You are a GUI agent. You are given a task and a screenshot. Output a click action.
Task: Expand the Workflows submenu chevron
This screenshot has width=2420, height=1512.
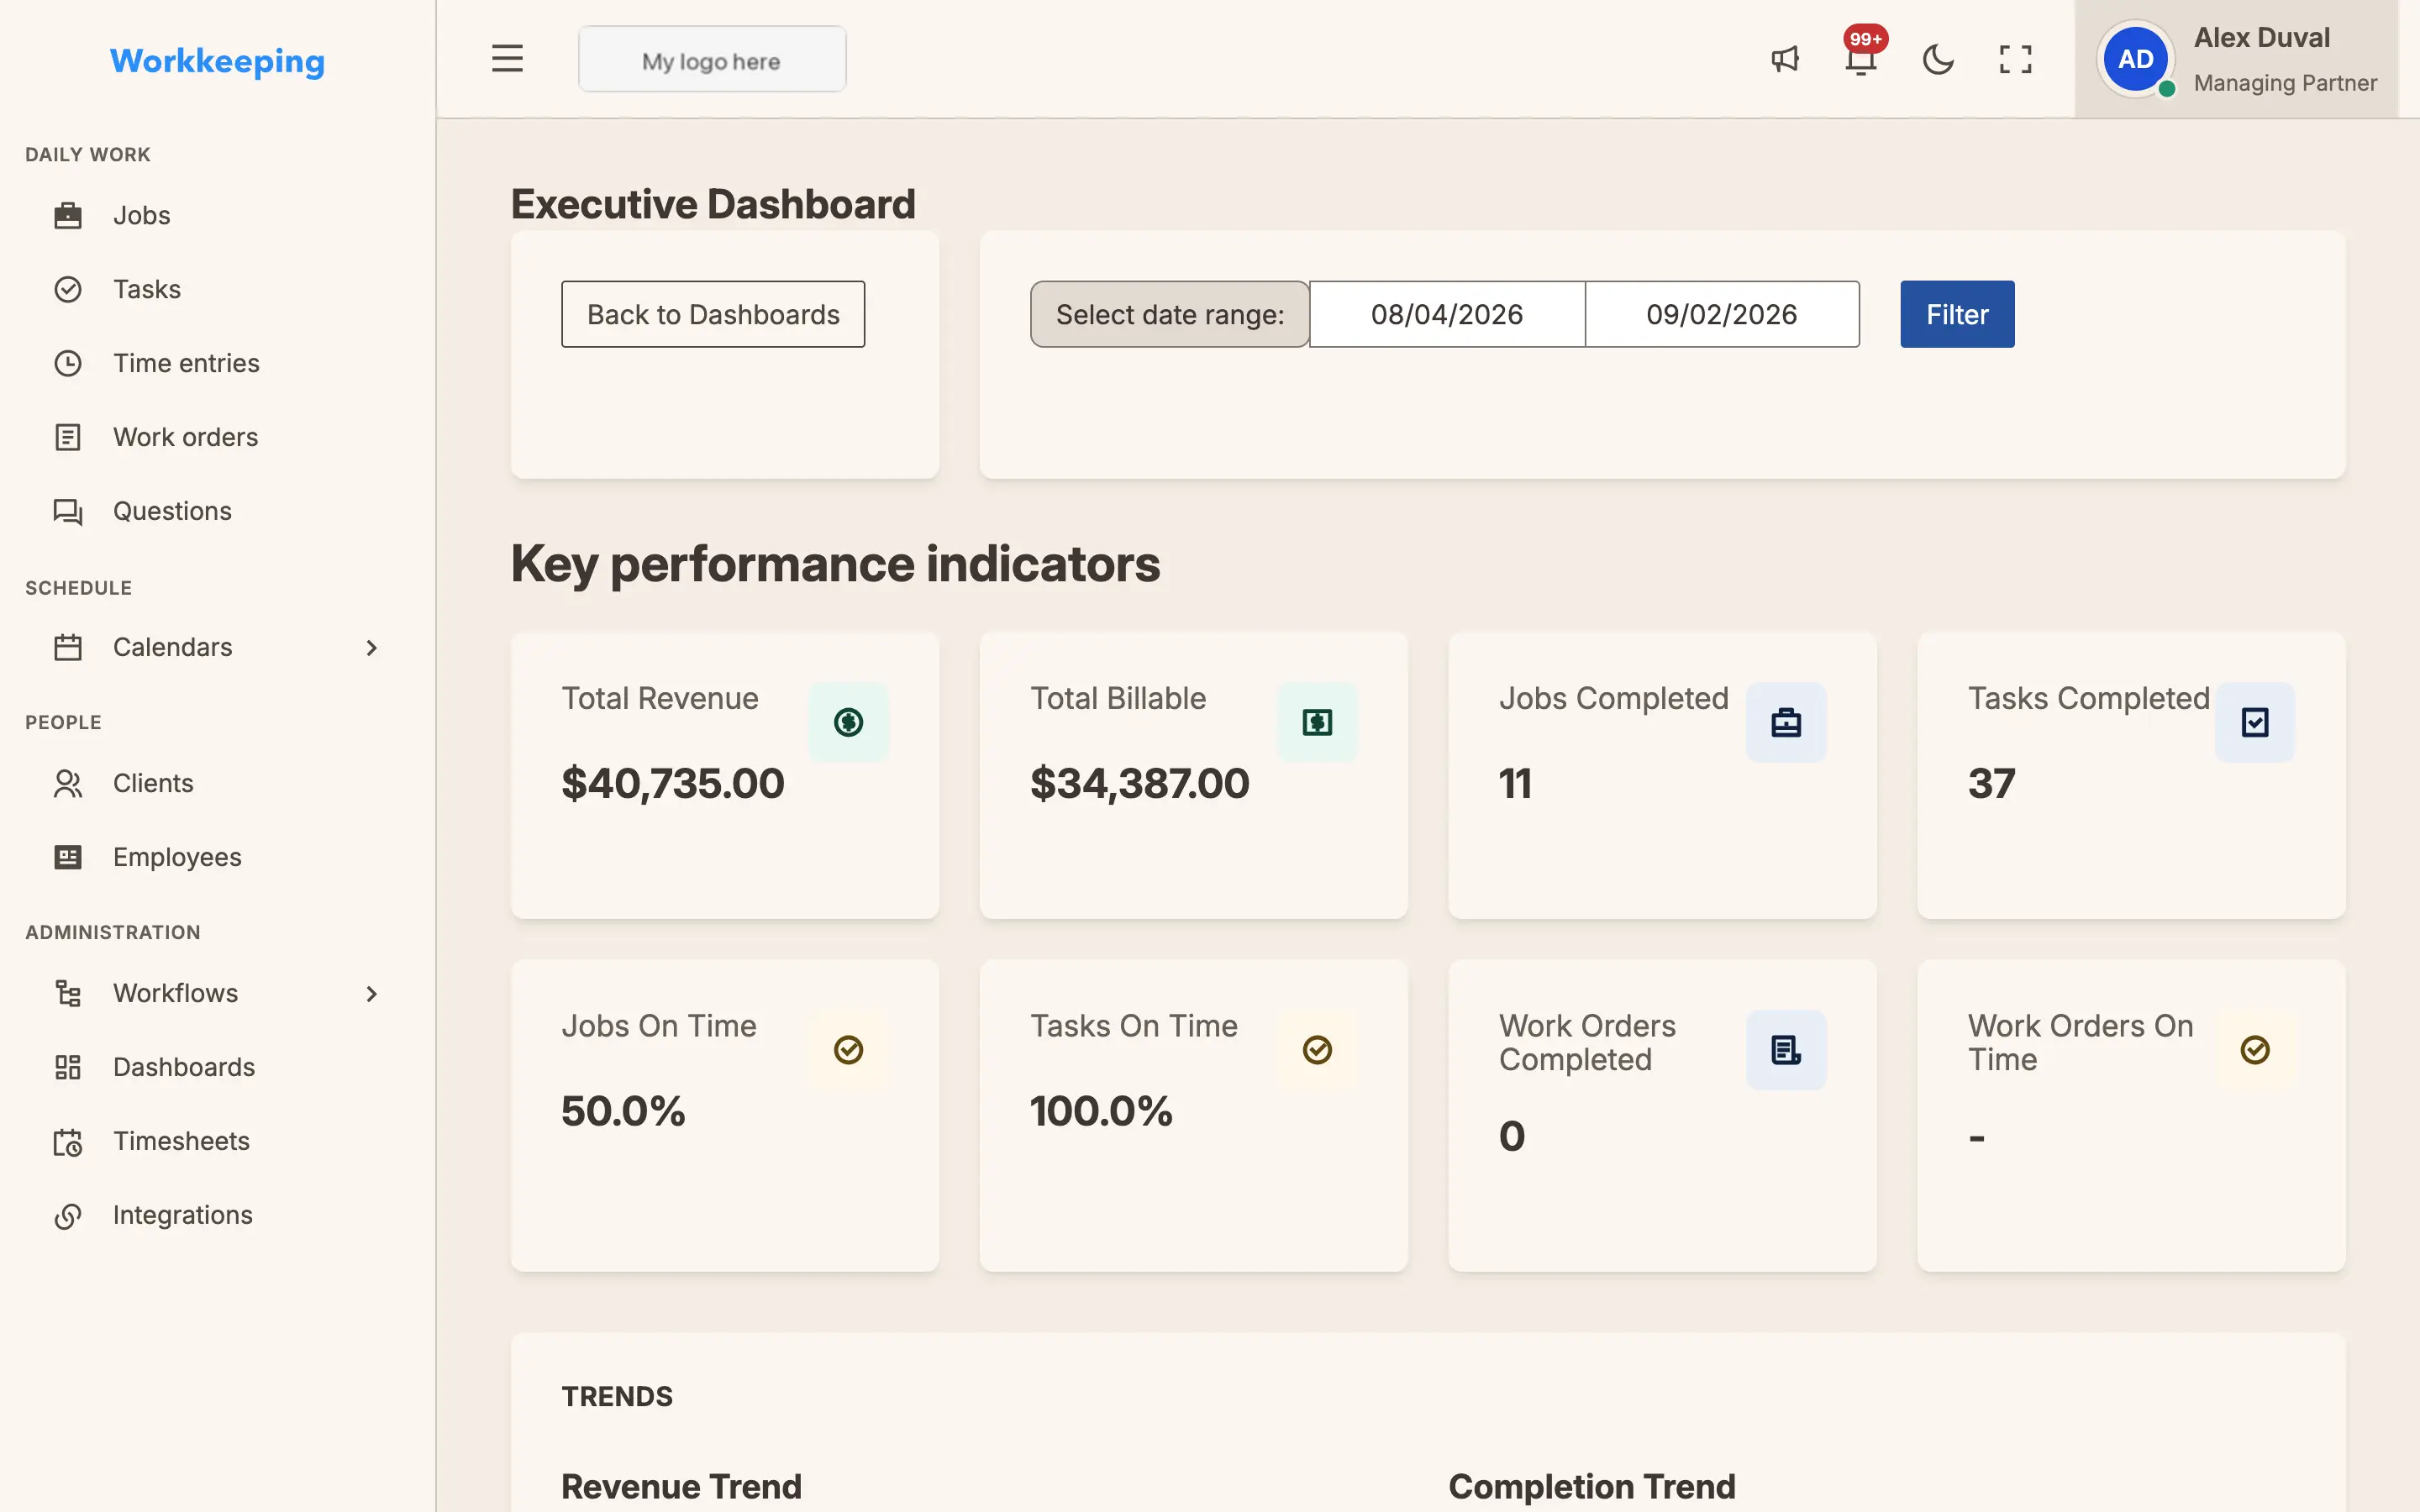coord(371,993)
